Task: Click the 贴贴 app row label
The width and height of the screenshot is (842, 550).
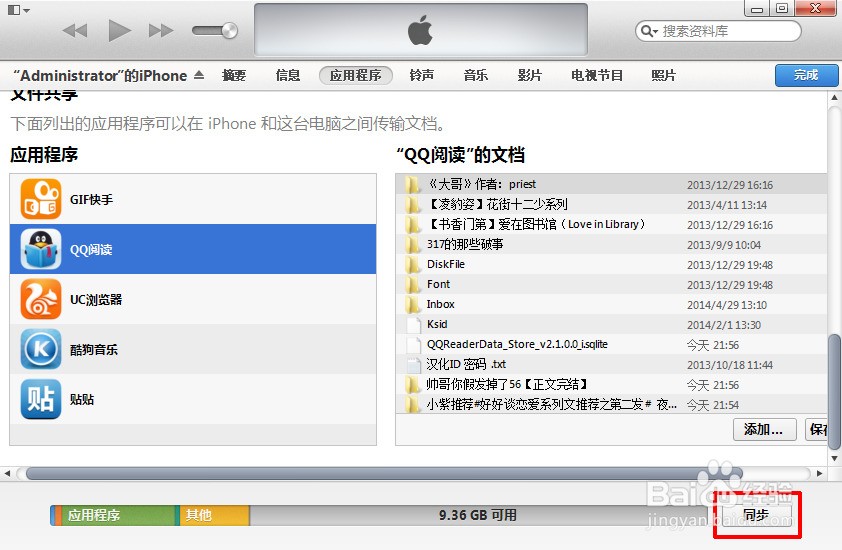Action: point(82,399)
